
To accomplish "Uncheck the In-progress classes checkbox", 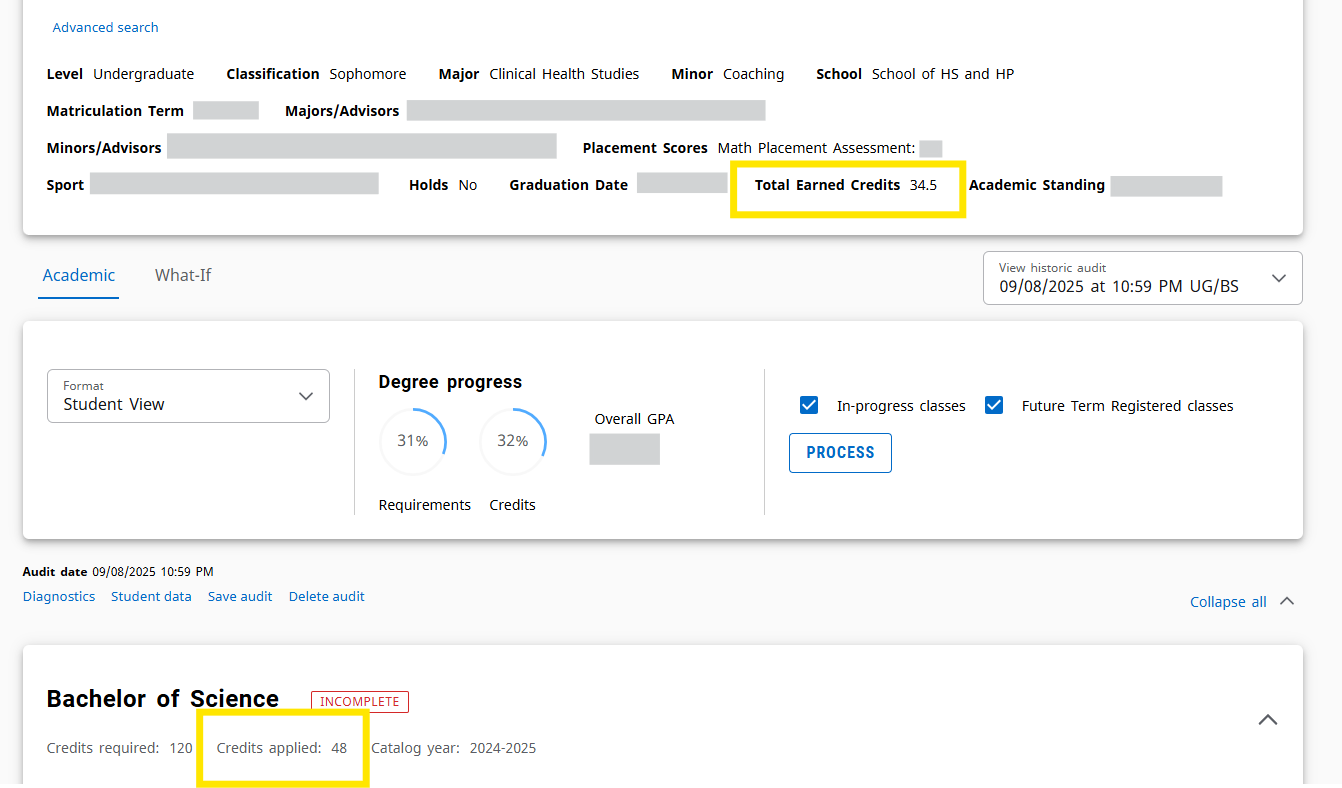I will pos(810,406).
